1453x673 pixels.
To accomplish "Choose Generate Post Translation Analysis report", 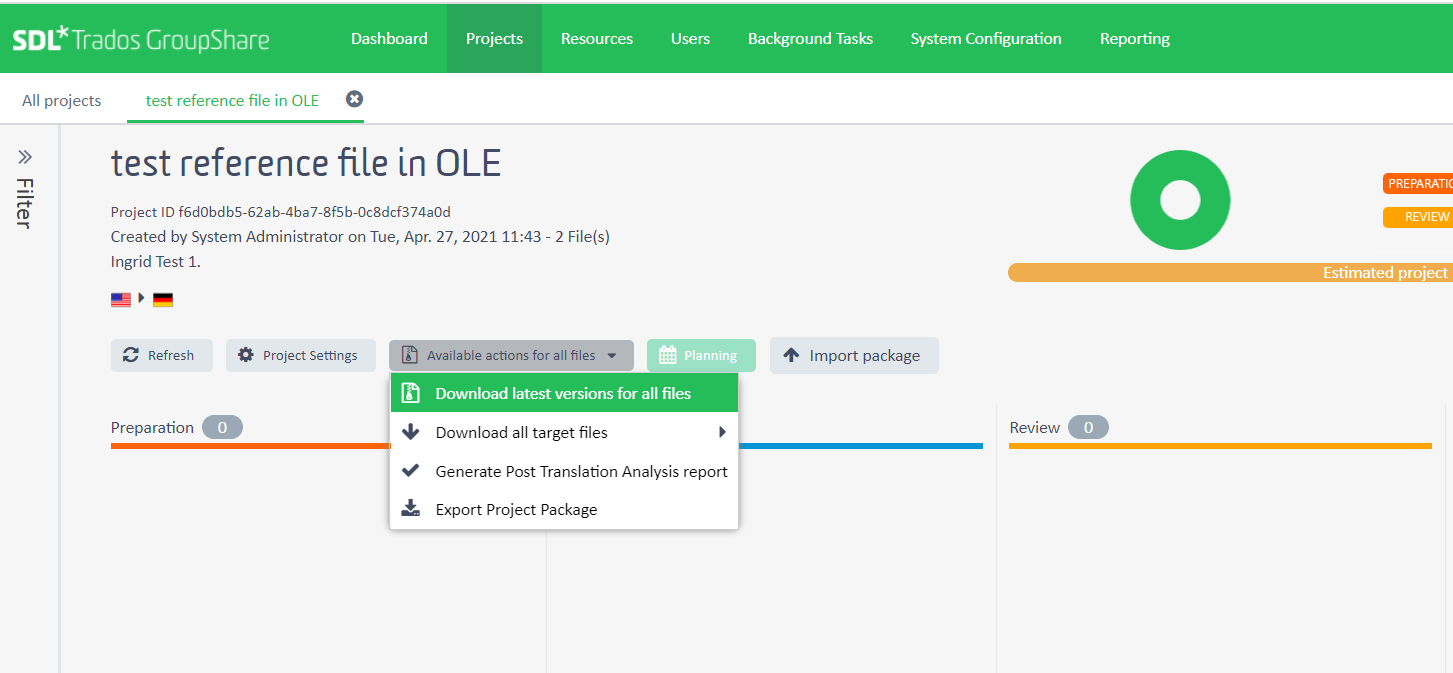I will [x=581, y=471].
